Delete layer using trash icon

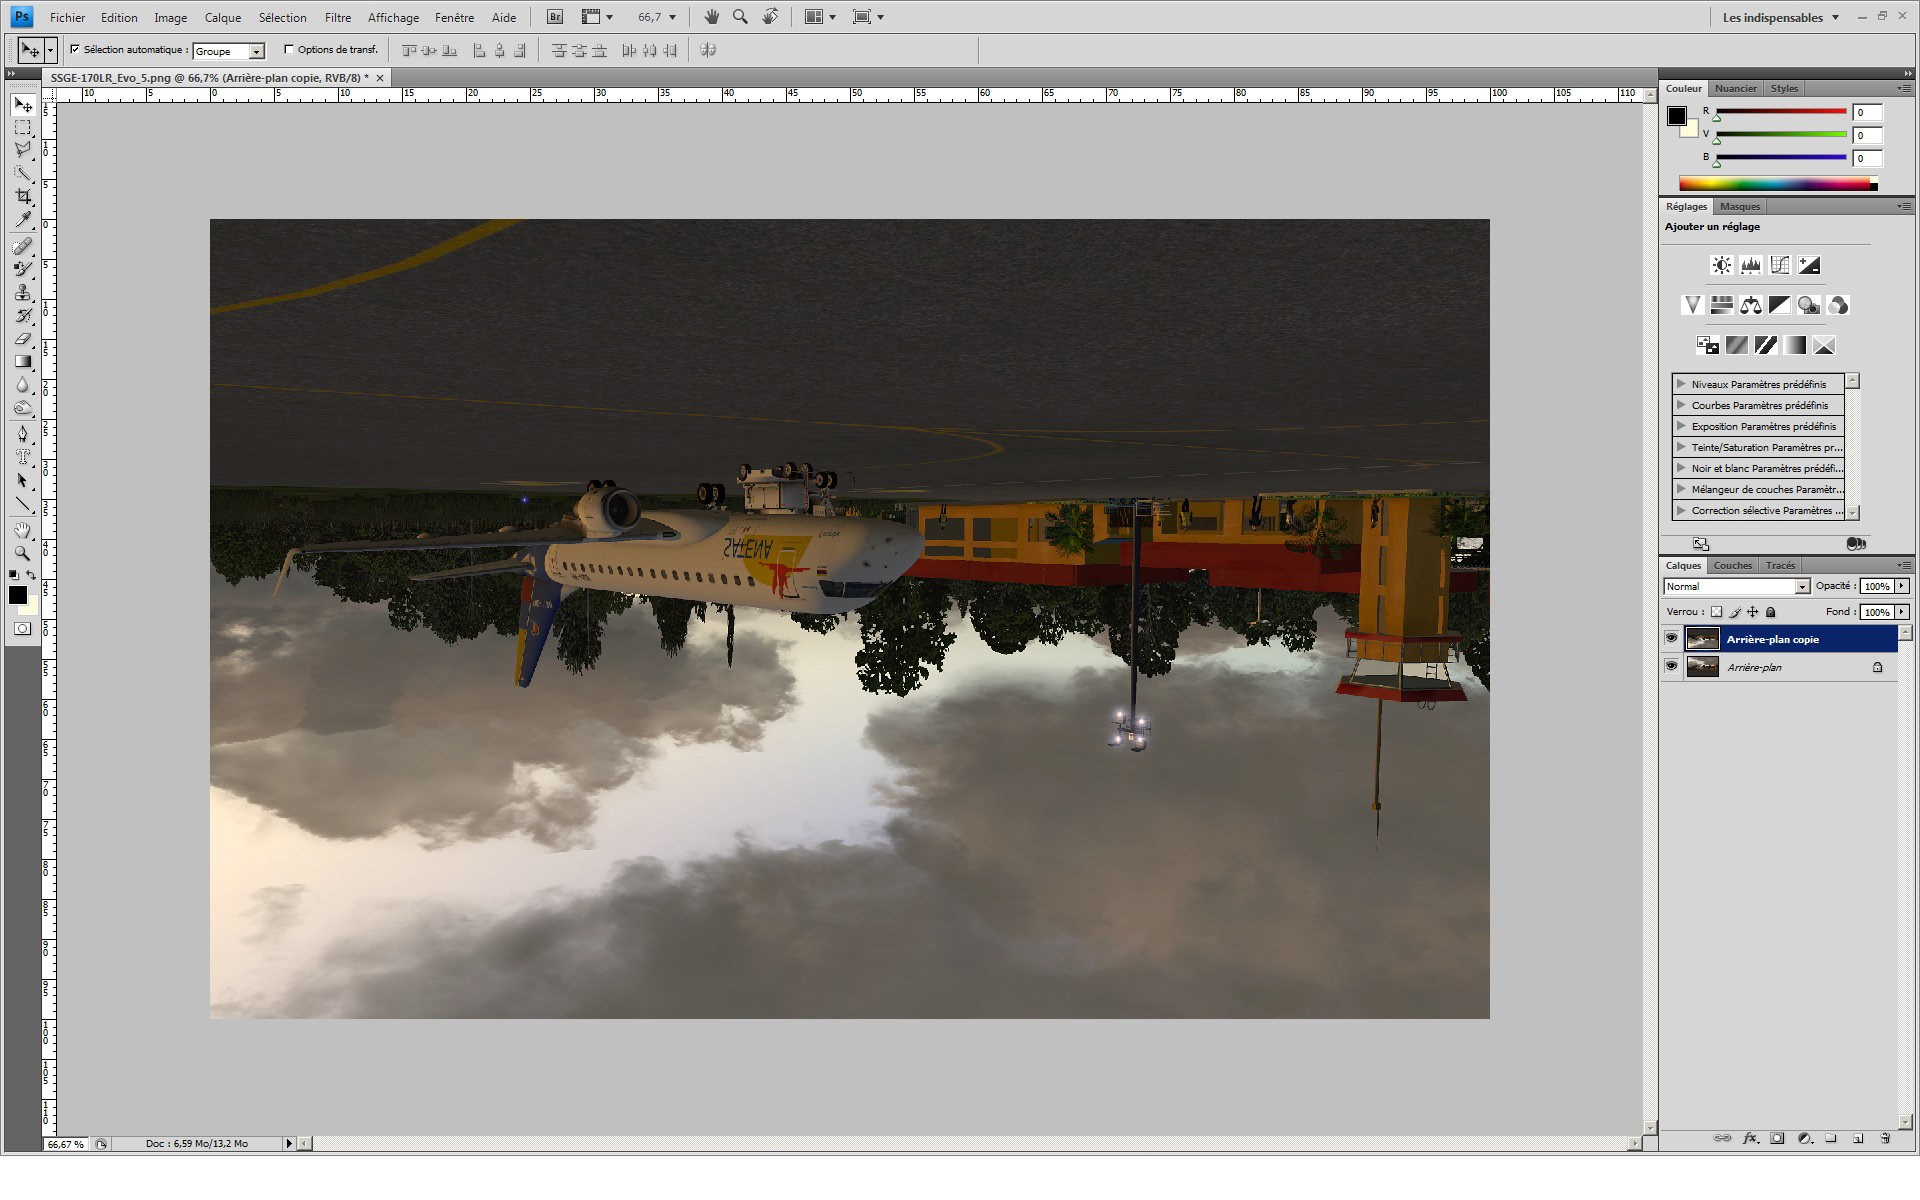click(x=1885, y=1138)
